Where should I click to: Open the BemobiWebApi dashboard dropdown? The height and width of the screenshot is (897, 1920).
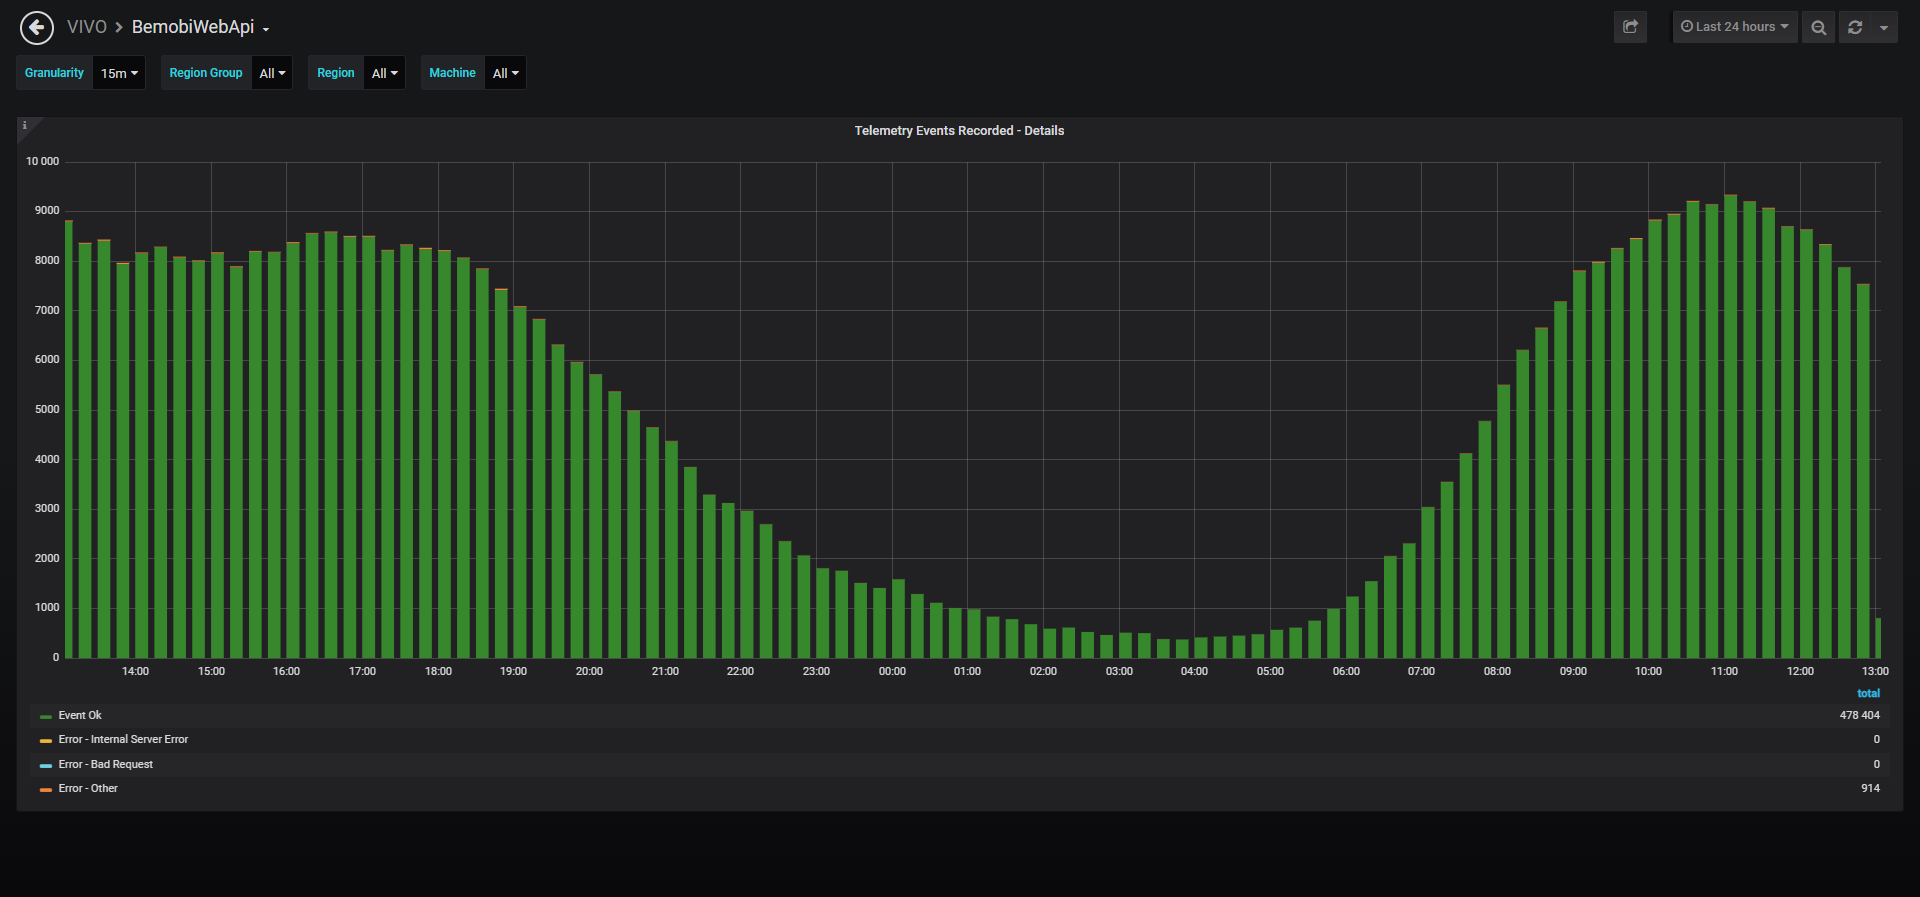point(201,27)
